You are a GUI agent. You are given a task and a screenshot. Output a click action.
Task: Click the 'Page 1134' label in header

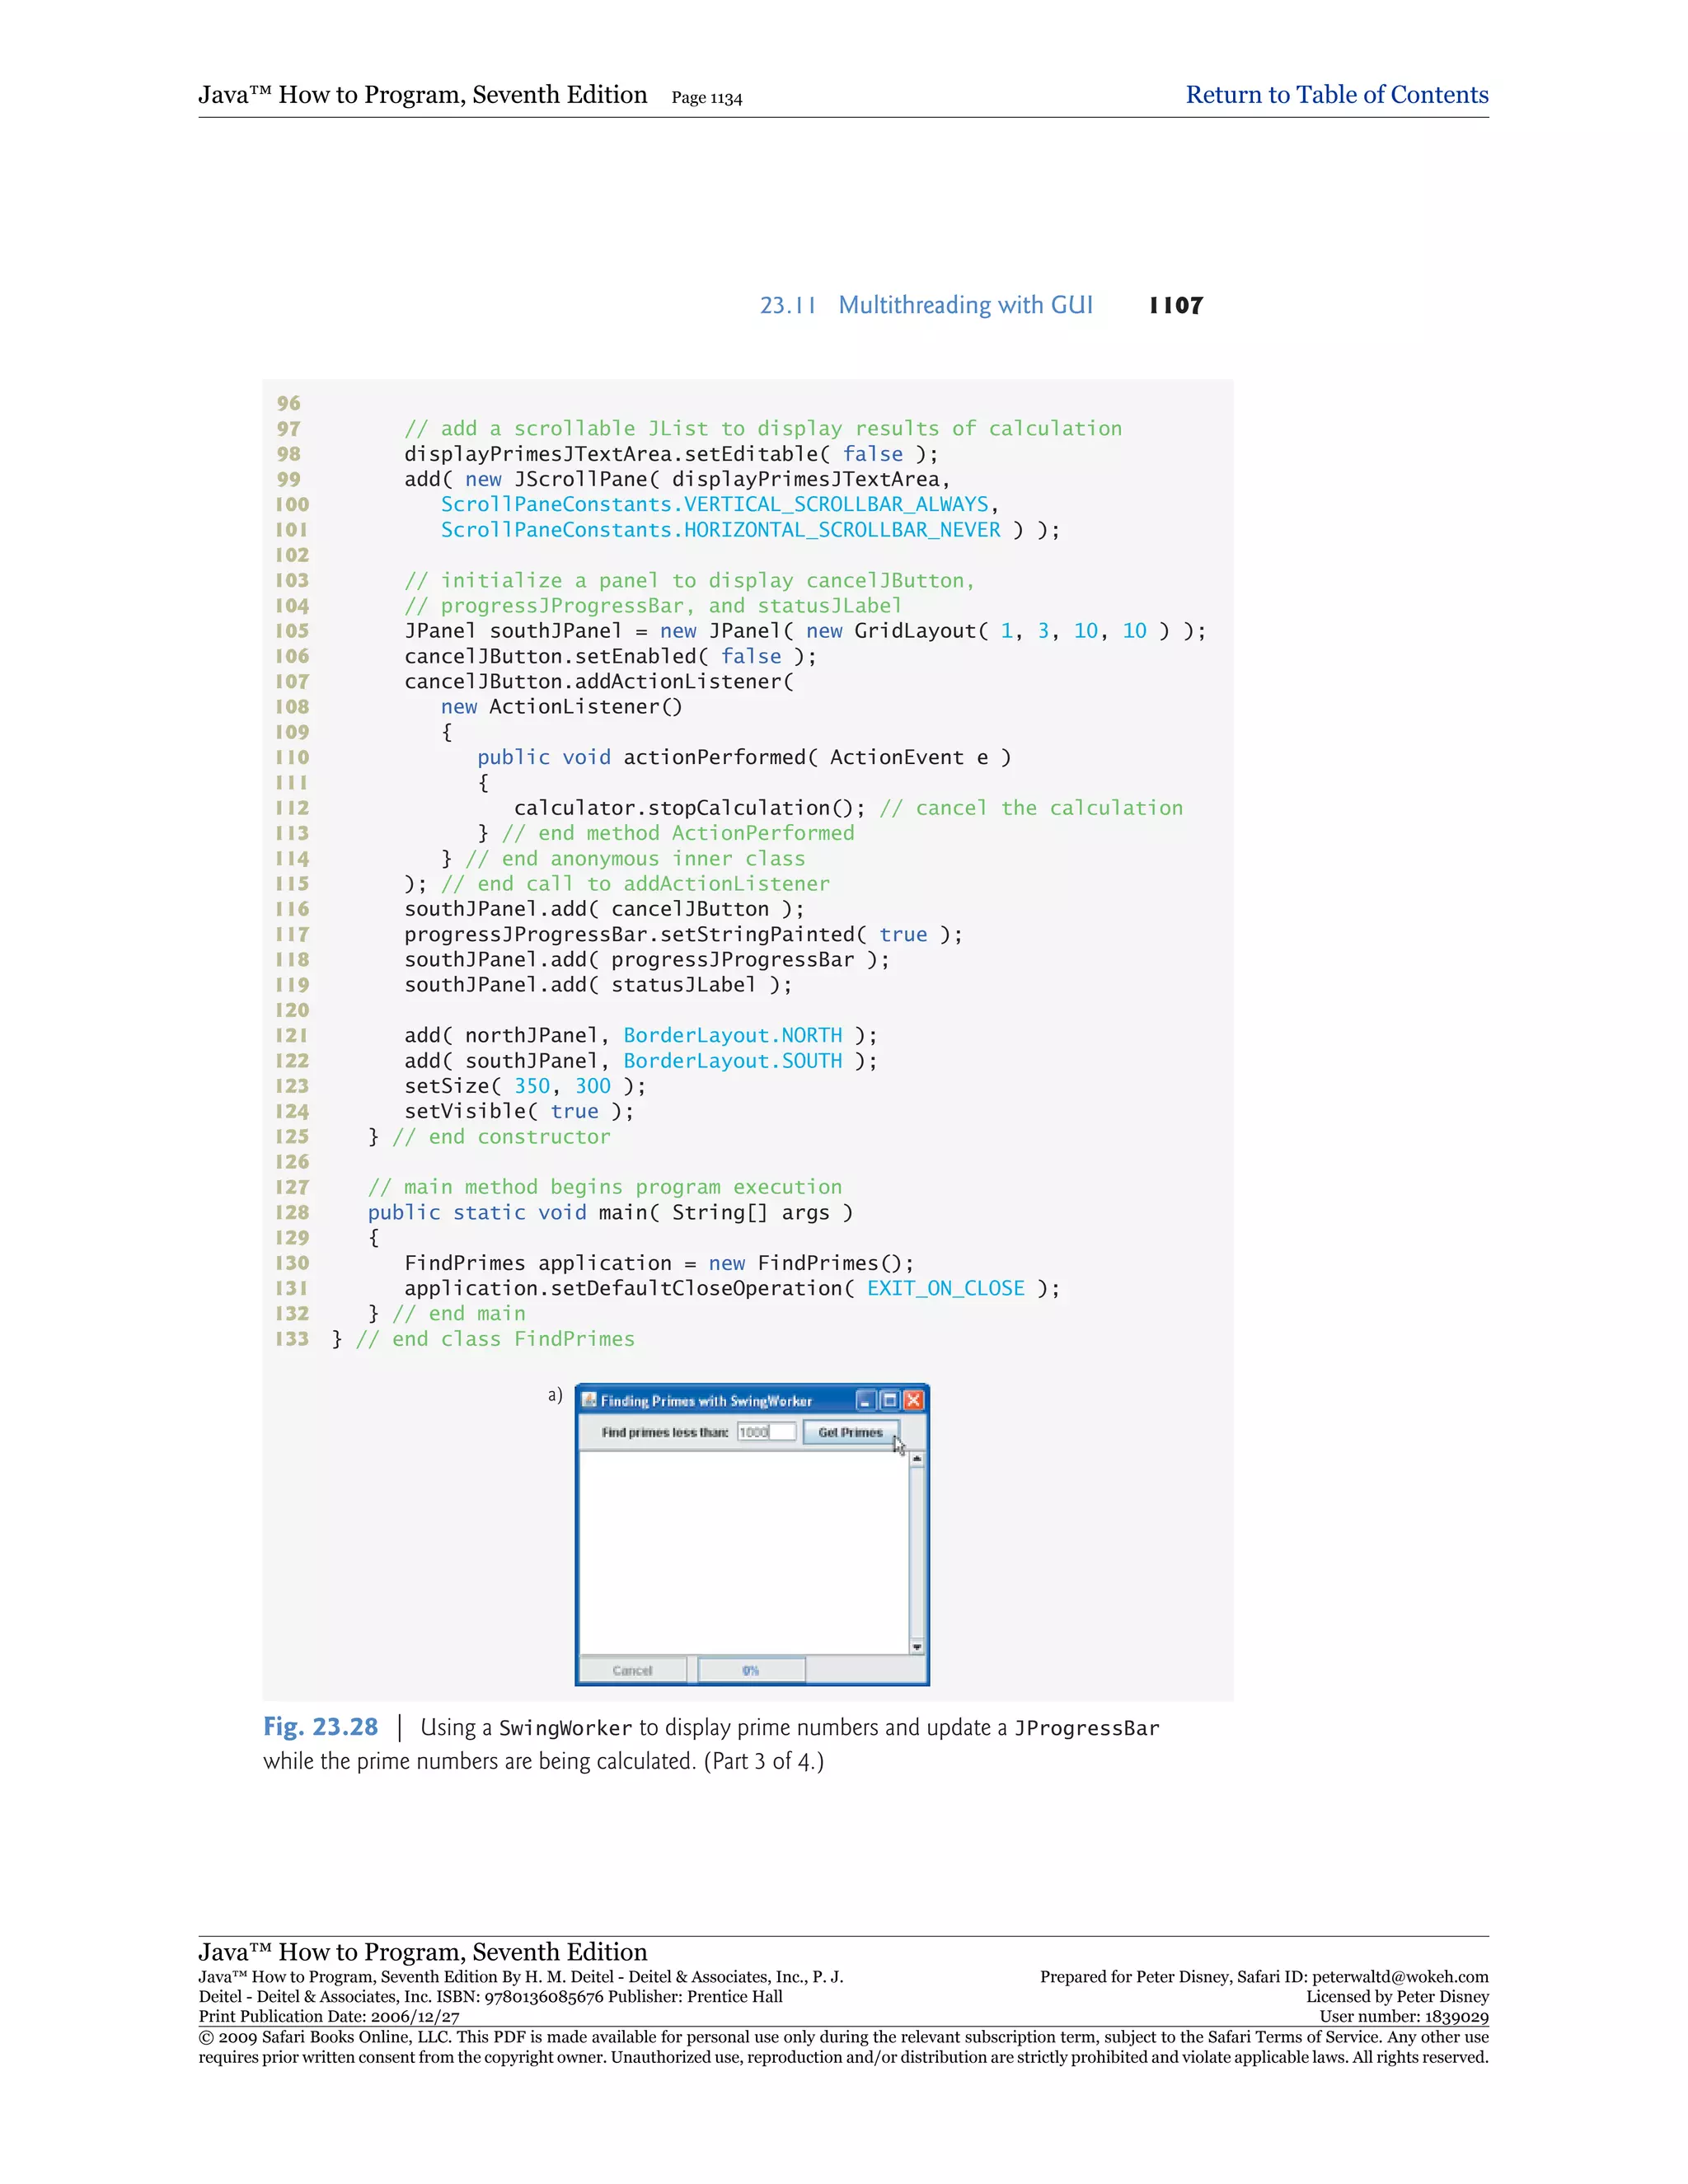point(706,98)
